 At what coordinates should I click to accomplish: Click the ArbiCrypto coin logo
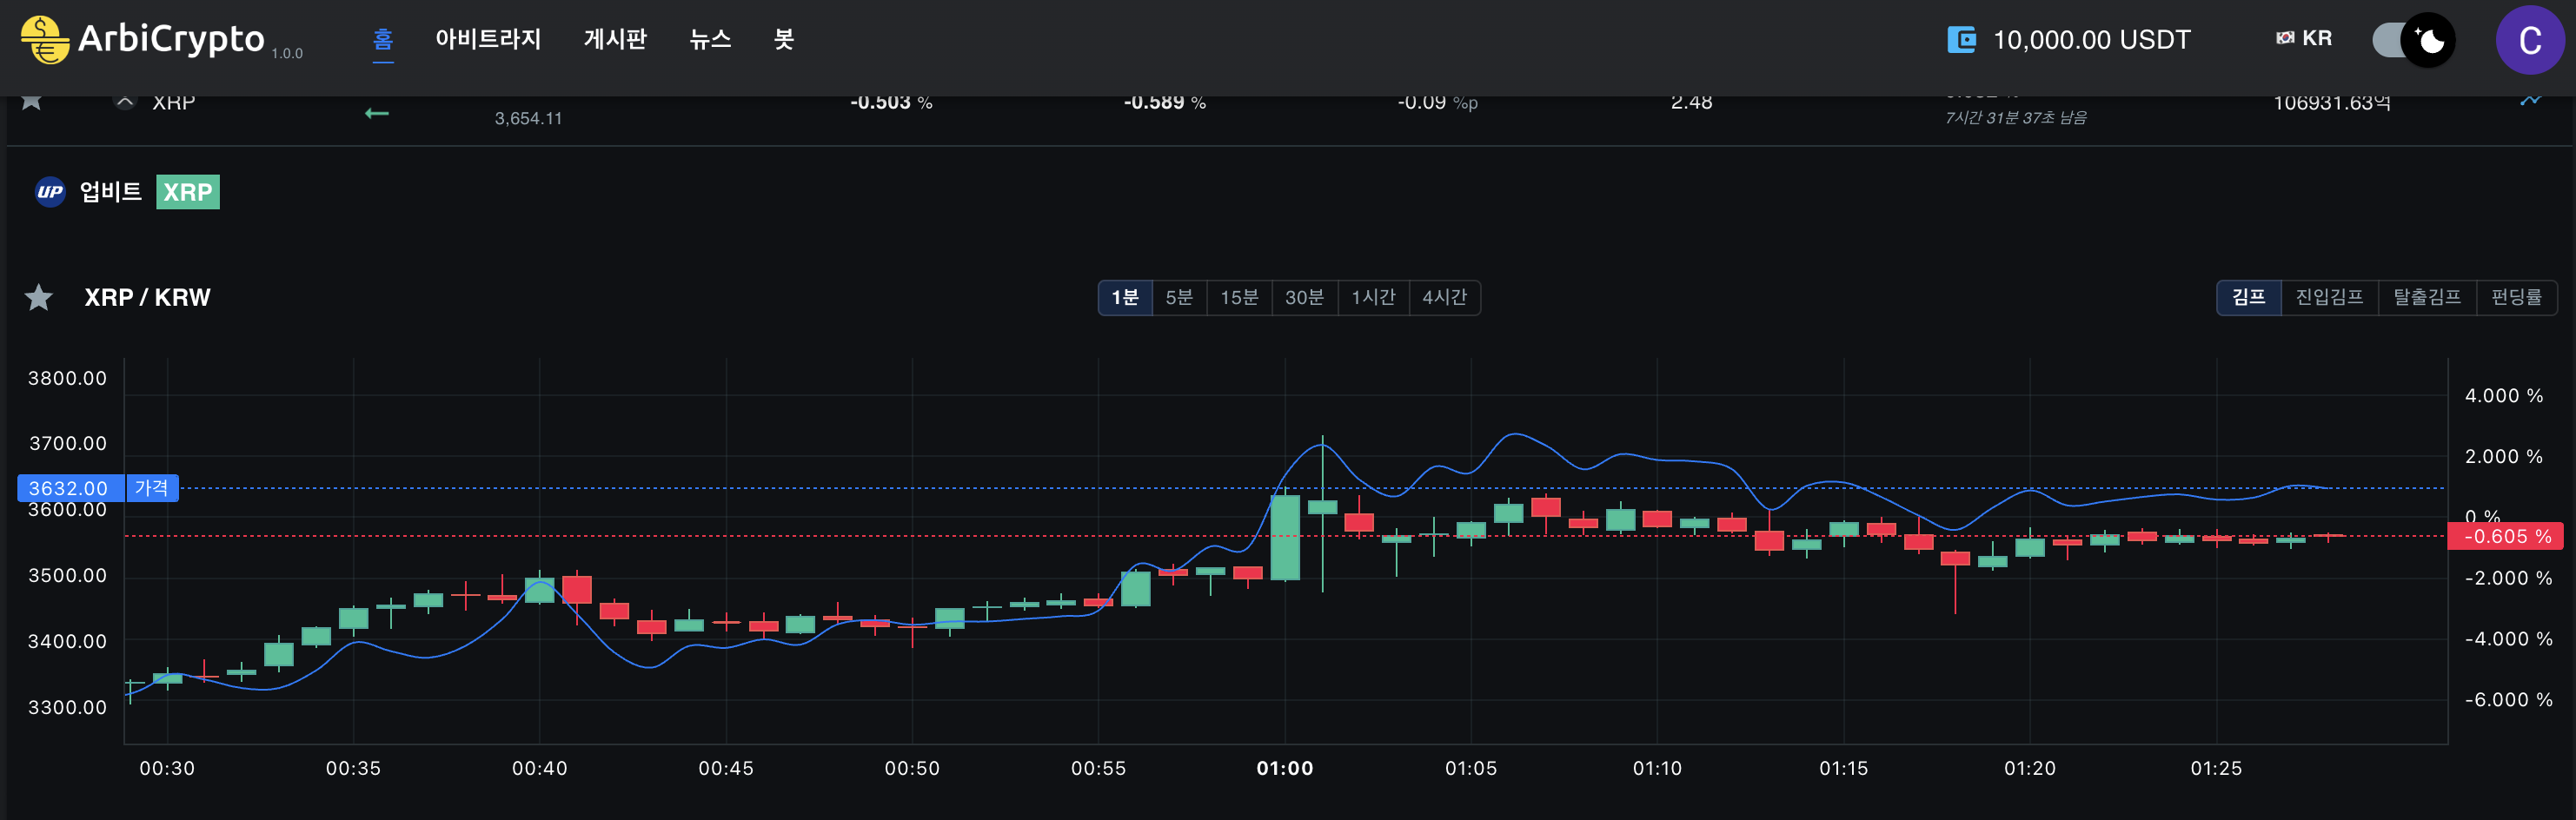click(x=44, y=40)
